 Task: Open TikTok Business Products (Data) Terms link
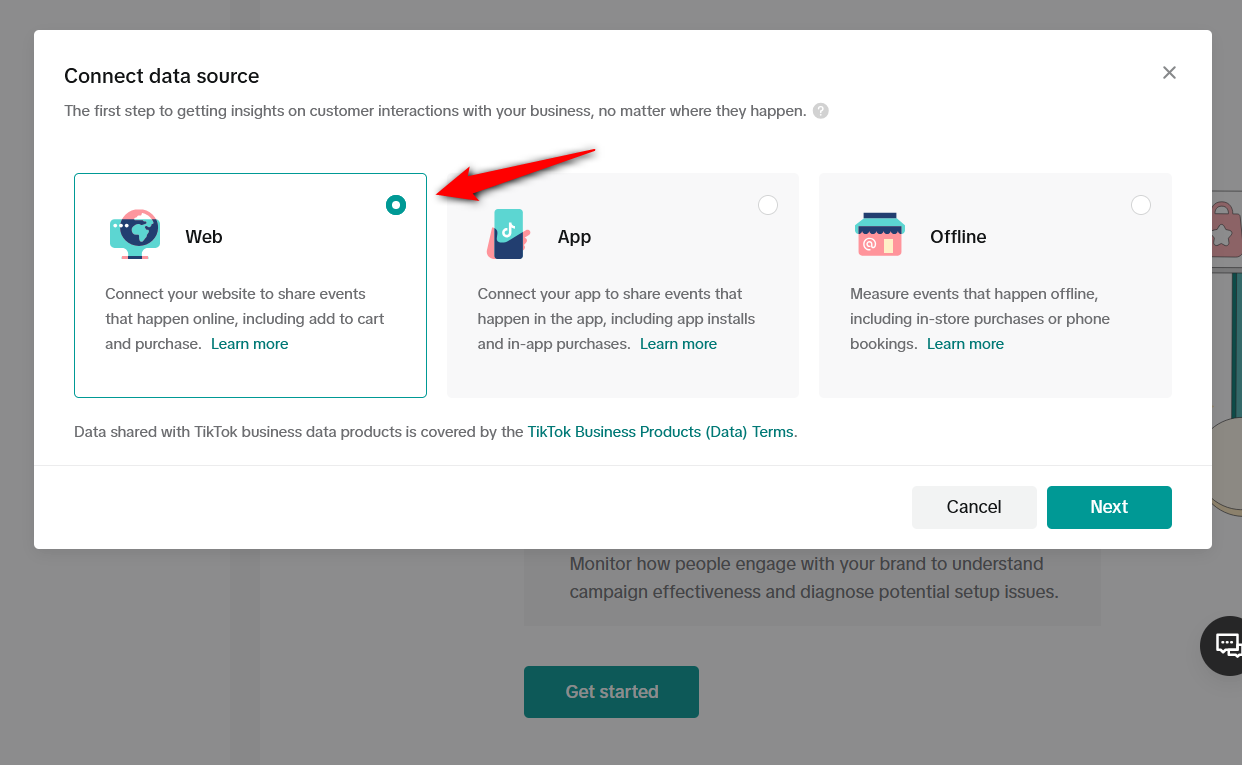pos(661,432)
